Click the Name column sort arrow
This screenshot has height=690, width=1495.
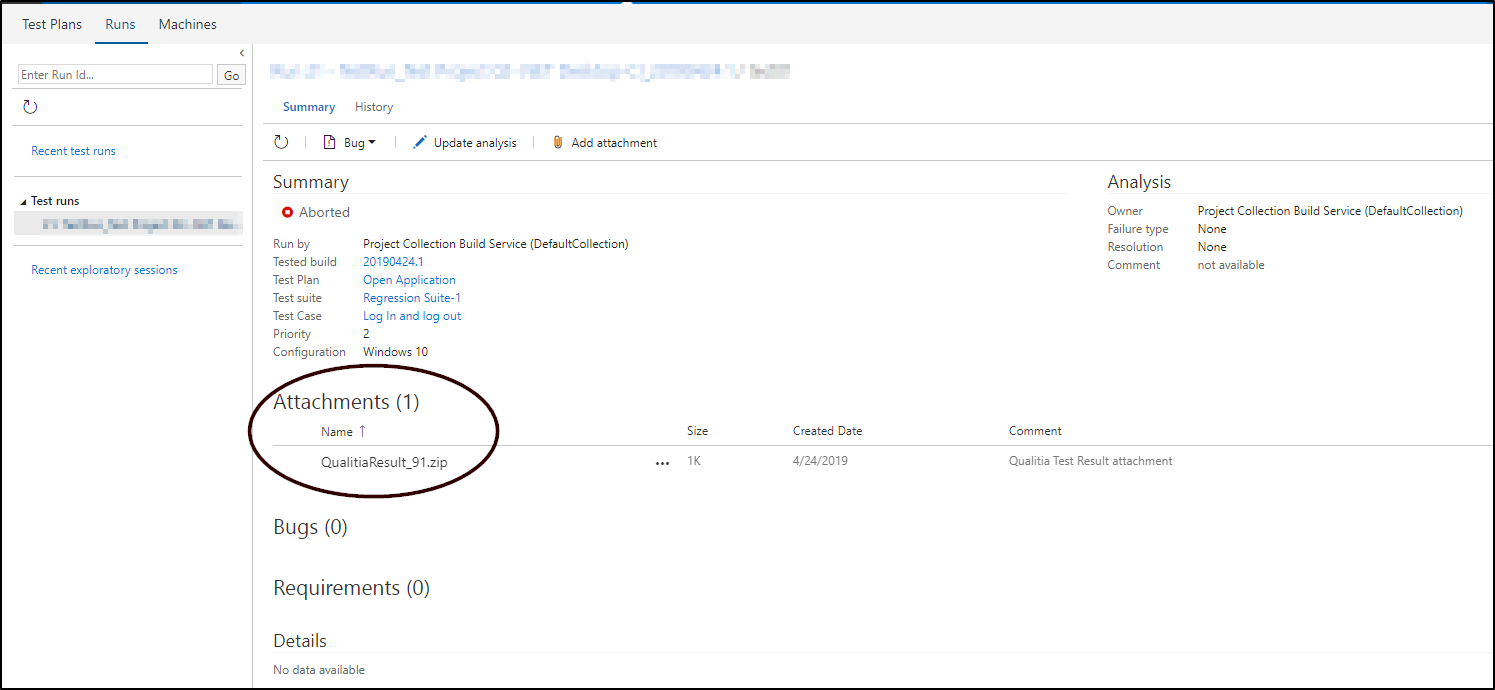[x=360, y=430]
